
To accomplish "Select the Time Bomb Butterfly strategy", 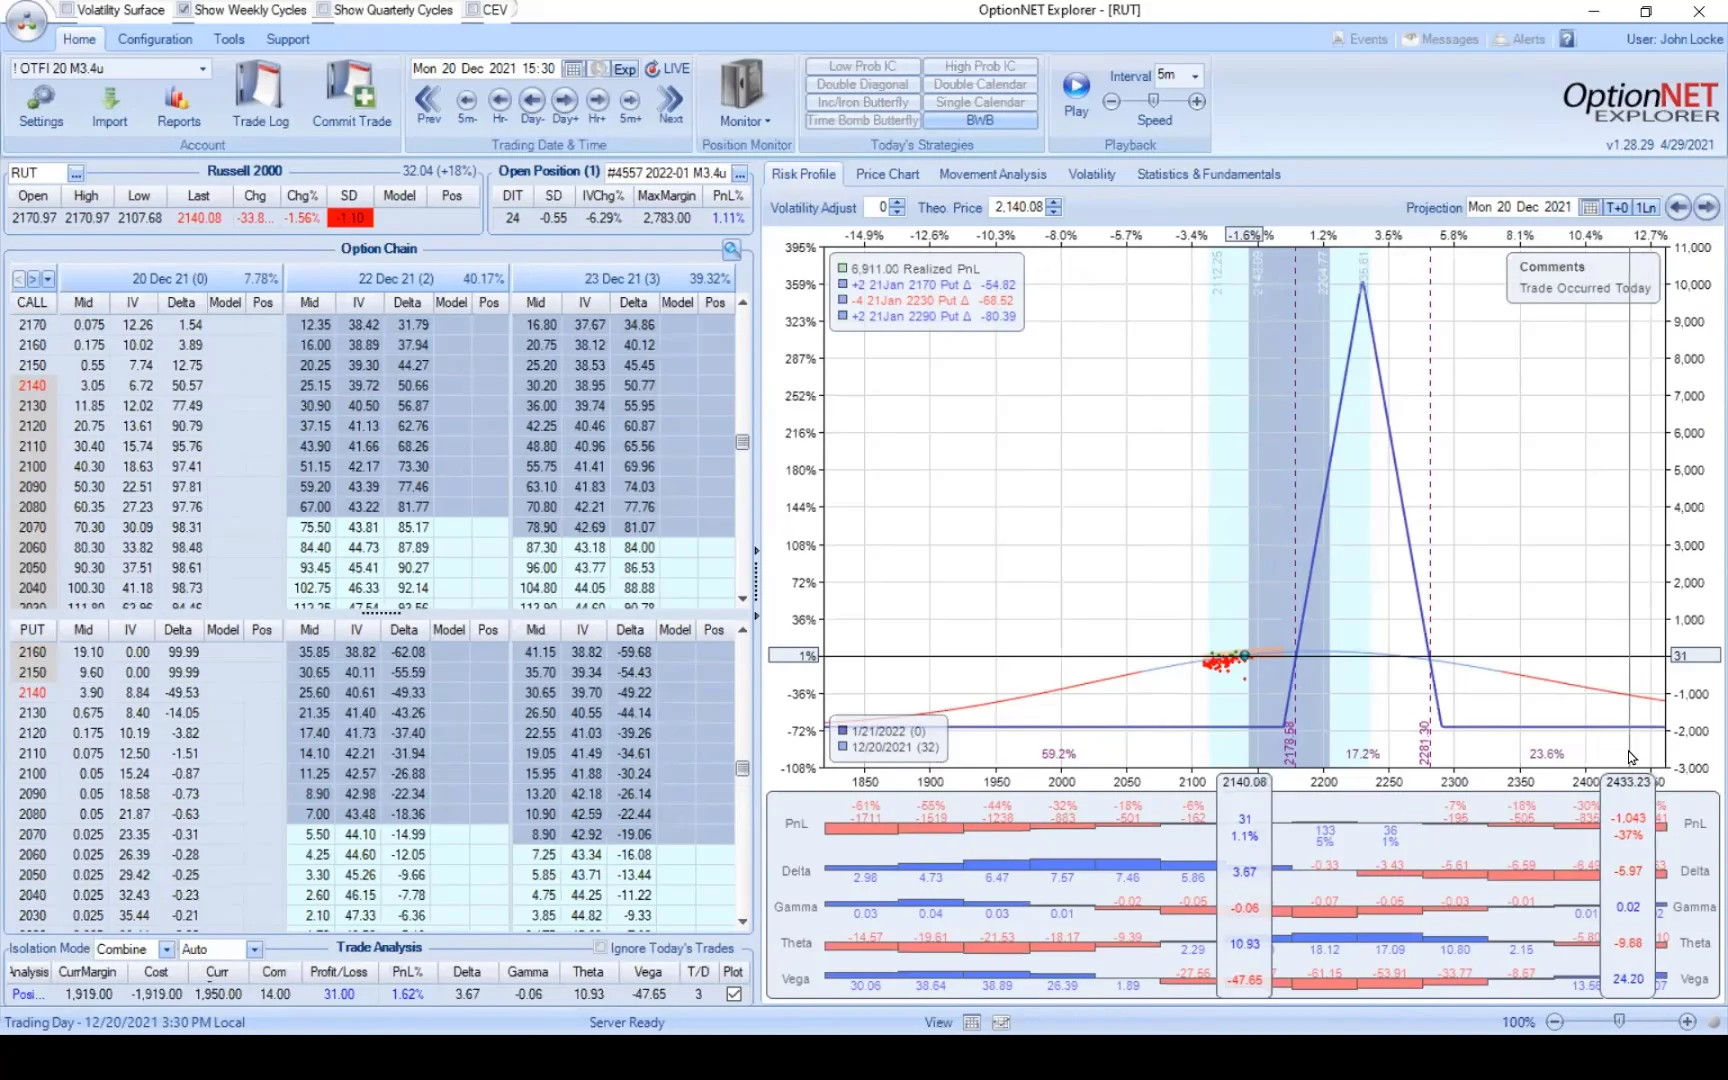I will click(863, 120).
